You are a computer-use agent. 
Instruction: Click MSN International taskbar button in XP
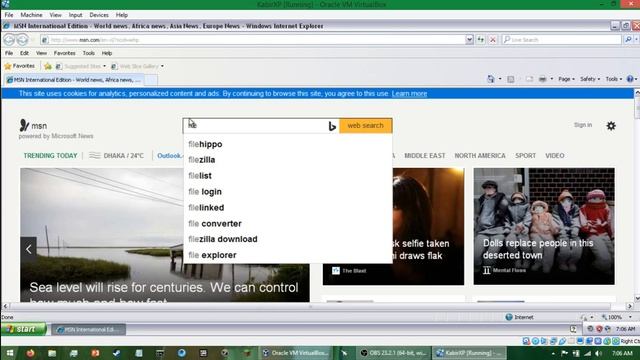coord(89,329)
